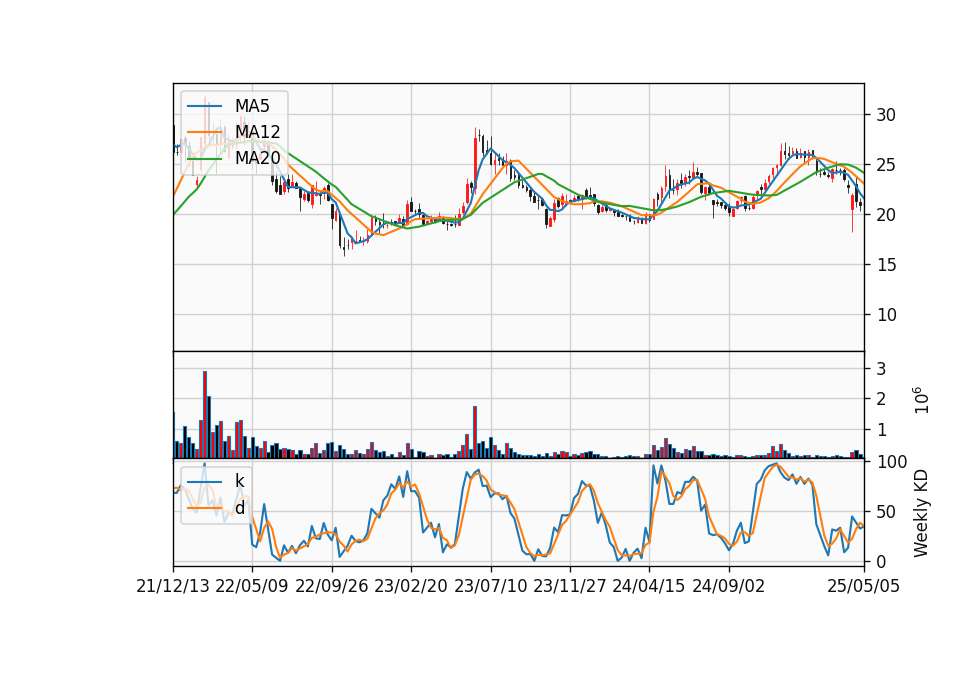Click the 23/07/10 date axis label

coord(490,586)
